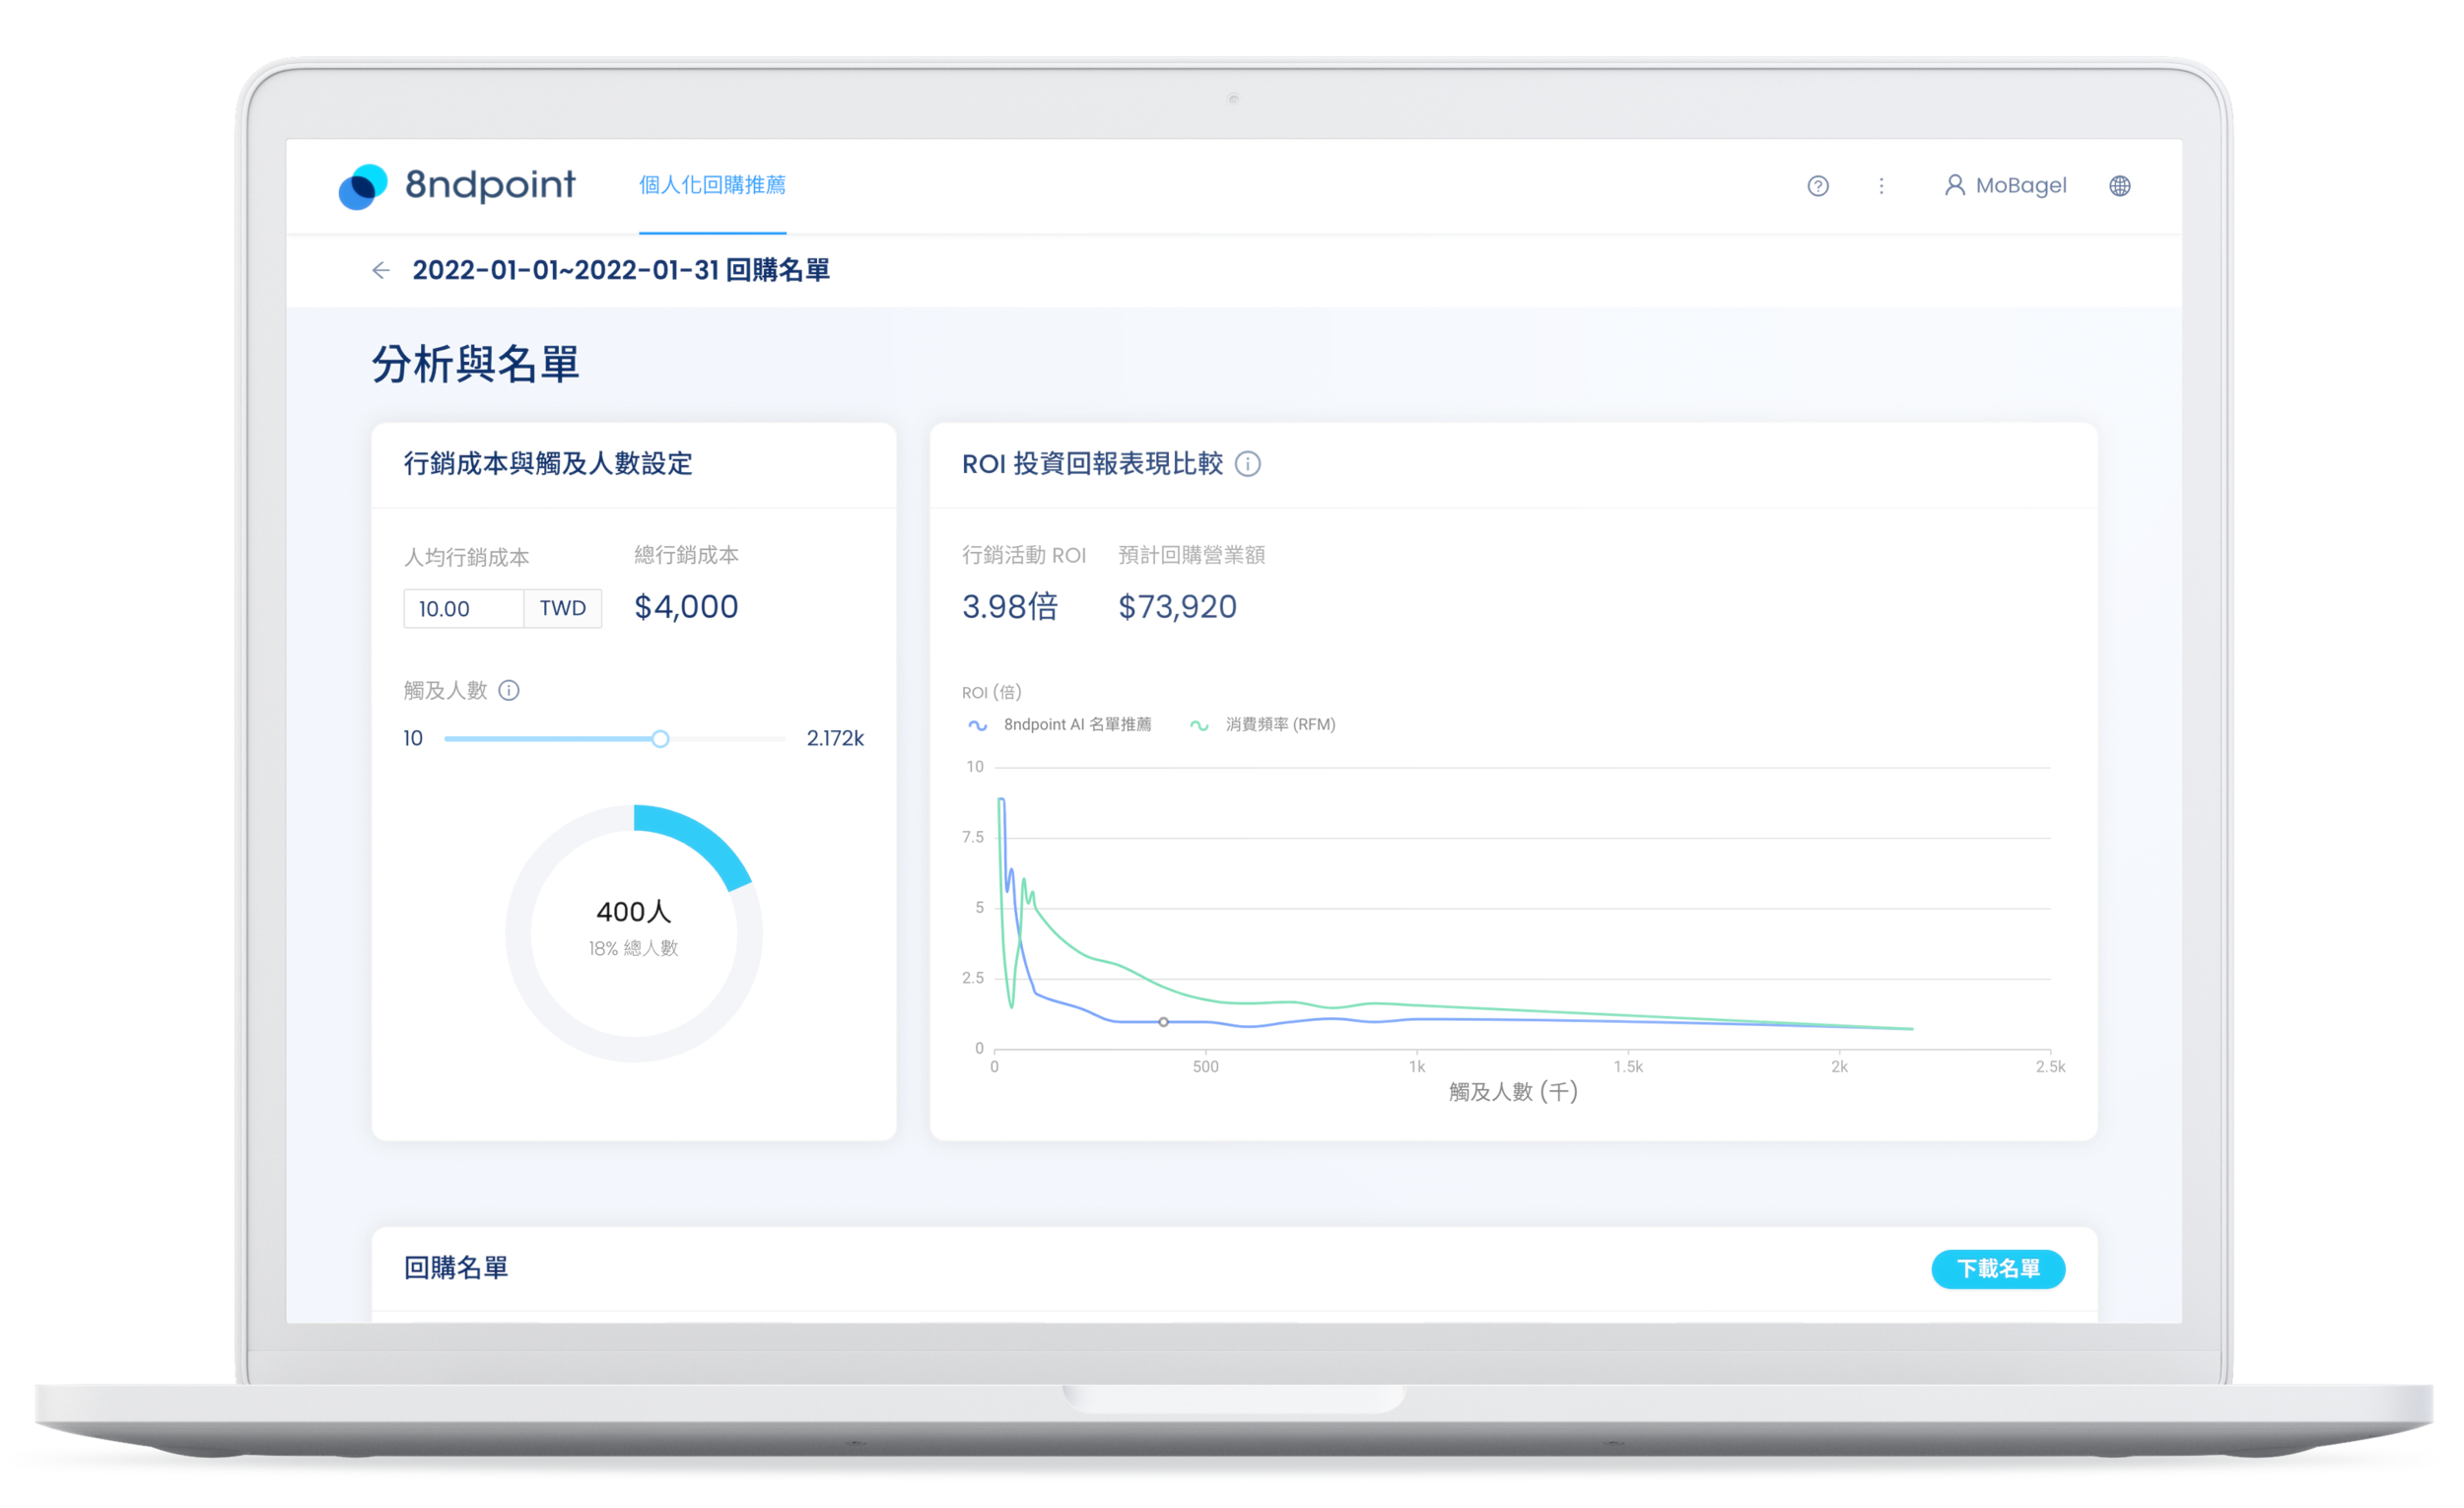This screenshot has width=2464, height=1508.
Task: Click the MoBagel account name
Action: point(2020,186)
